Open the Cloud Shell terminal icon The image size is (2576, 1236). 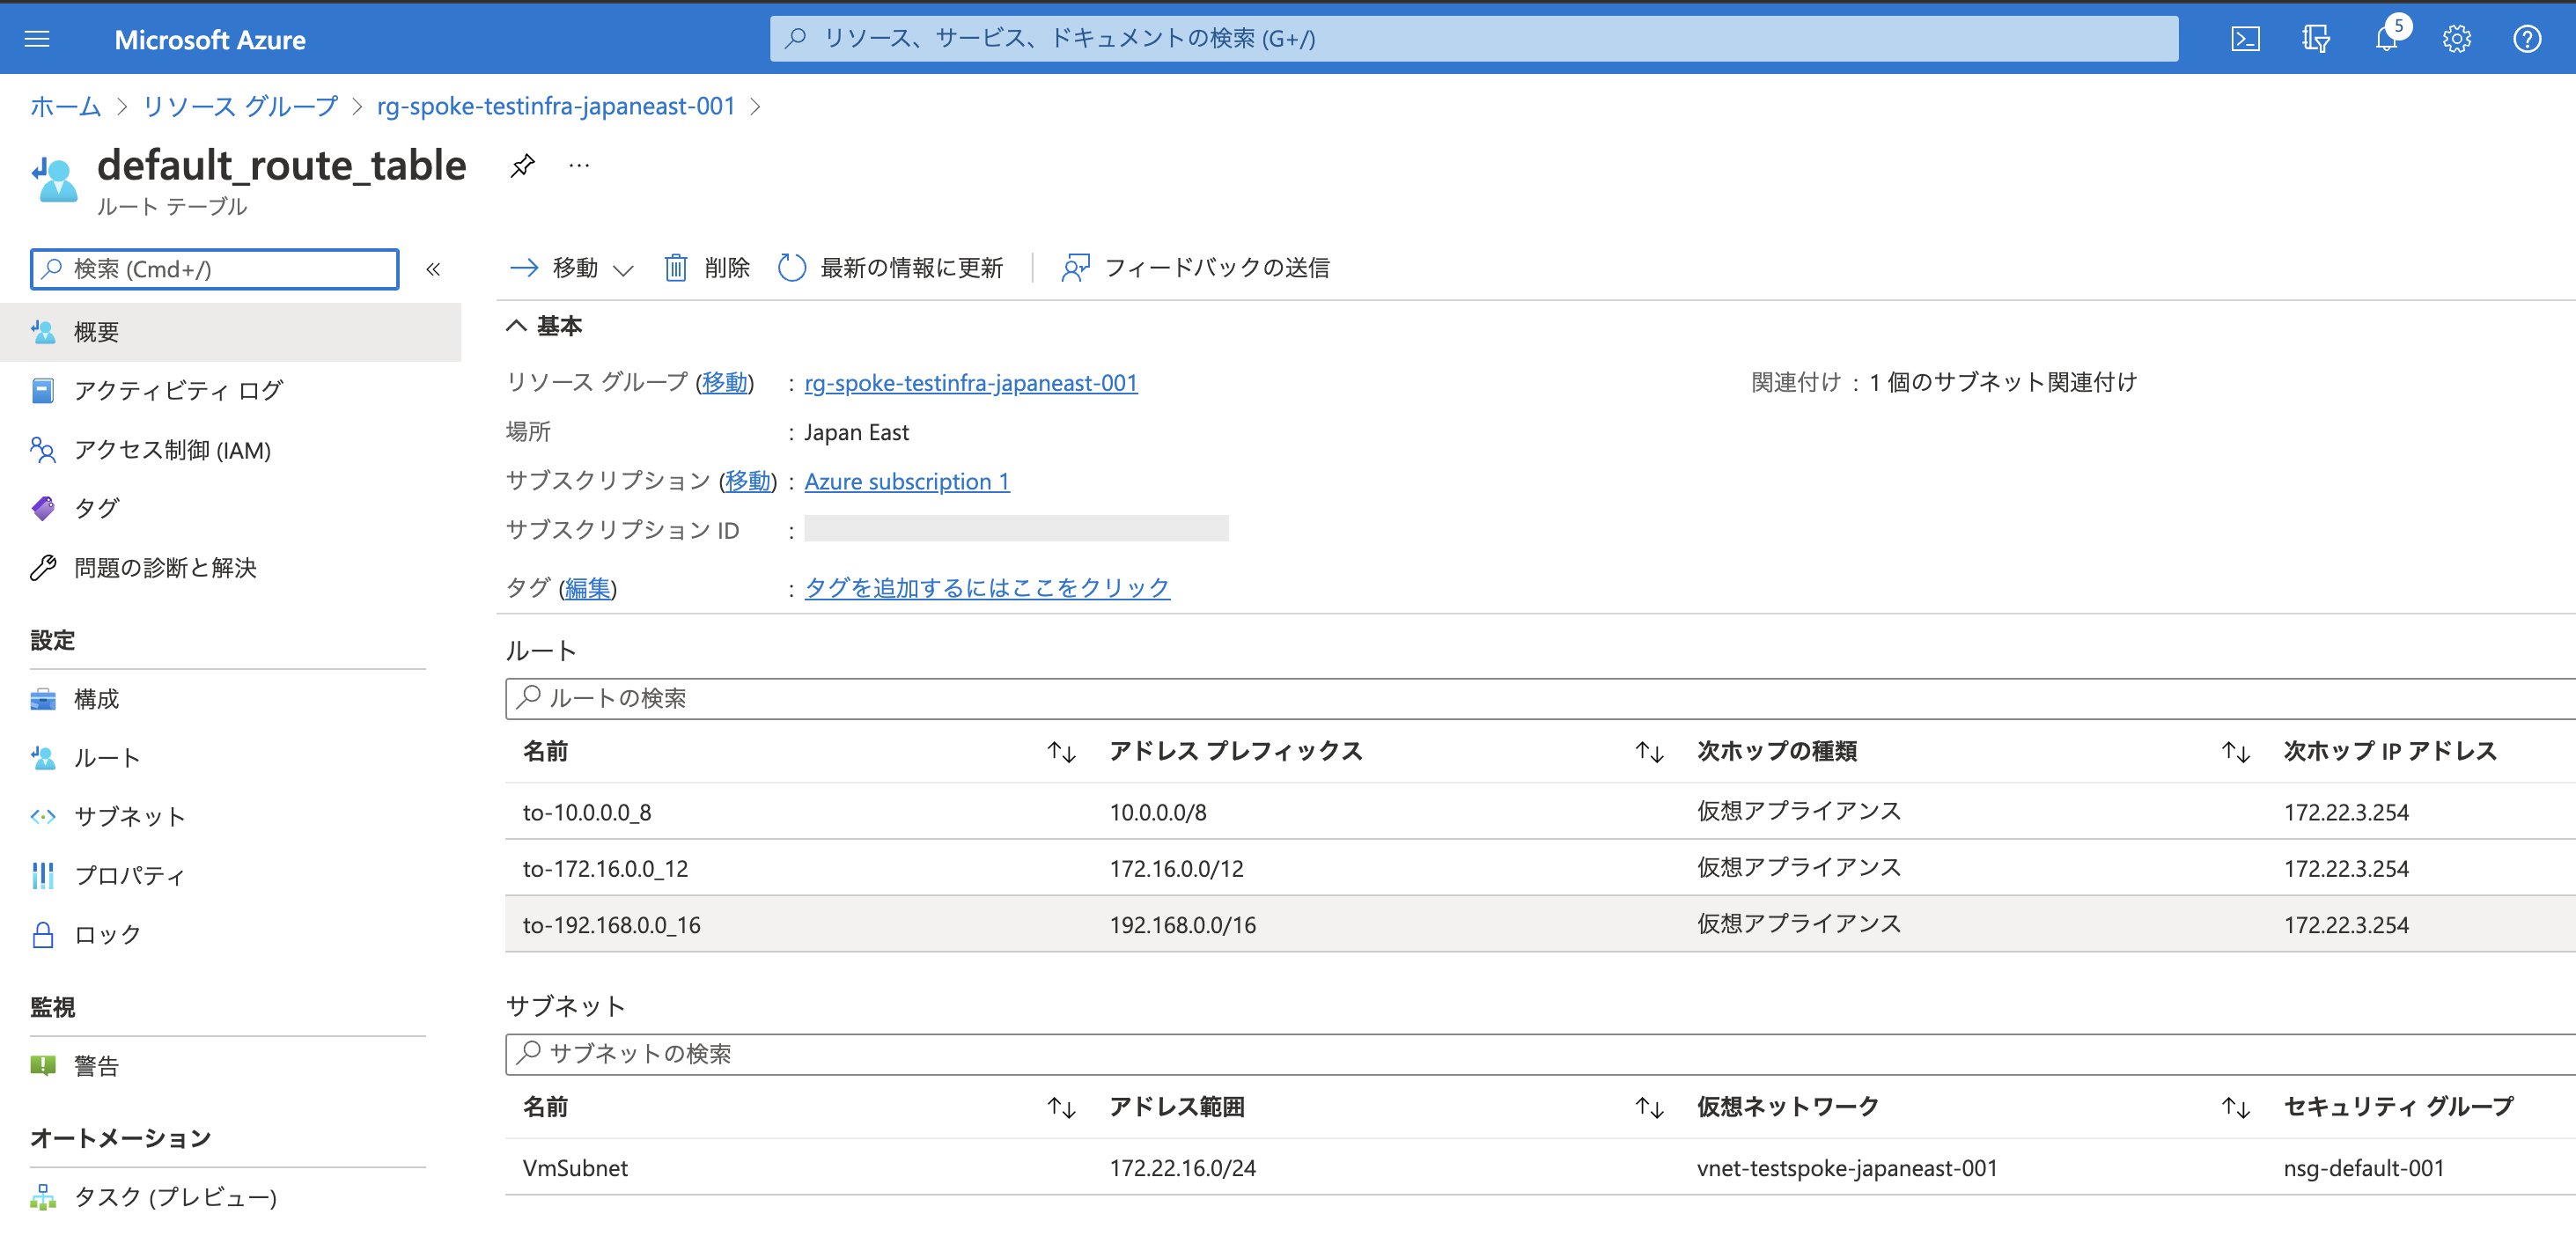pos(2245,39)
